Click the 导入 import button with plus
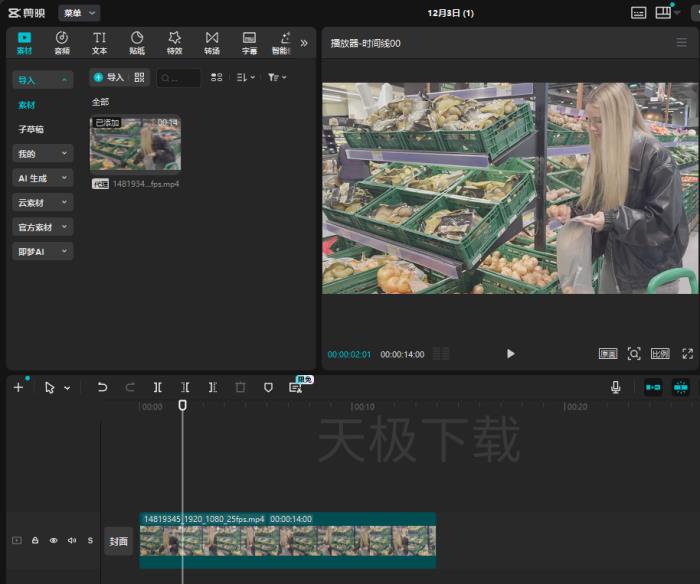The width and height of the screenshot is (700, 584). (108, 77)
